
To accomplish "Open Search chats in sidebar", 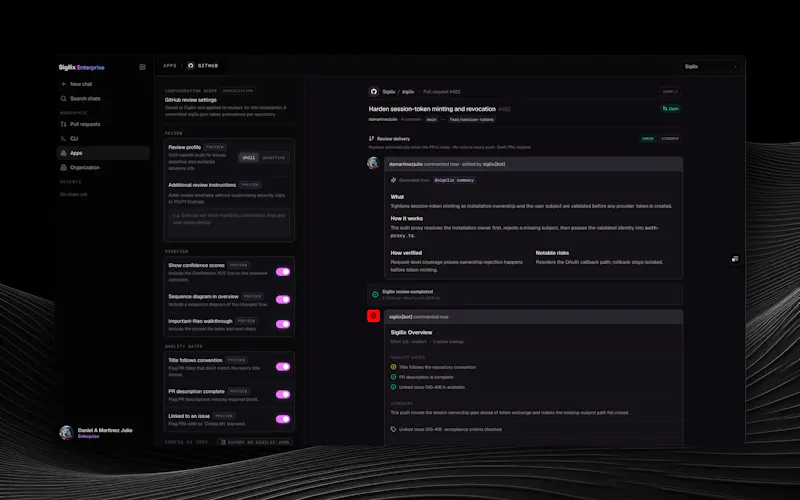I will point(103,98).
